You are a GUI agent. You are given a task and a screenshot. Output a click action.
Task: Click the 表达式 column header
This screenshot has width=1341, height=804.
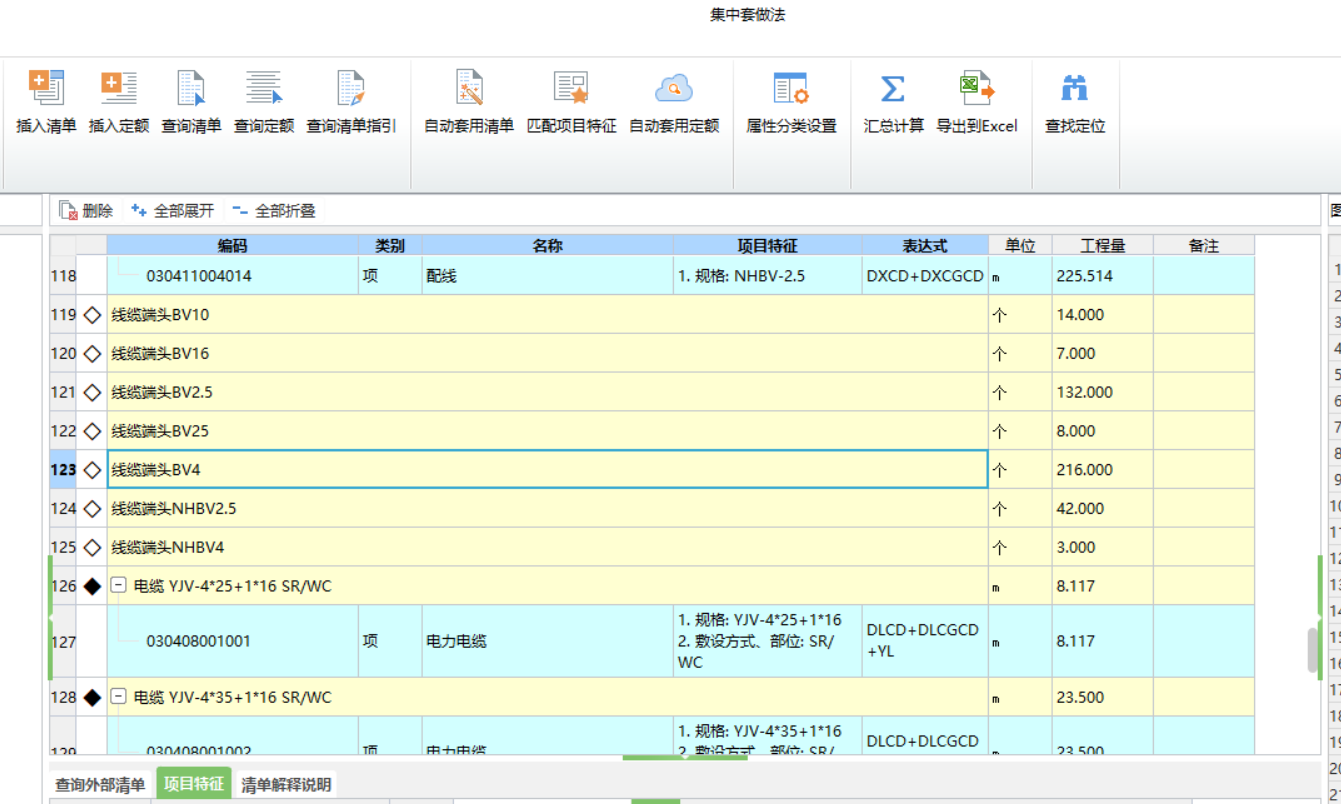tap(925, 245)
